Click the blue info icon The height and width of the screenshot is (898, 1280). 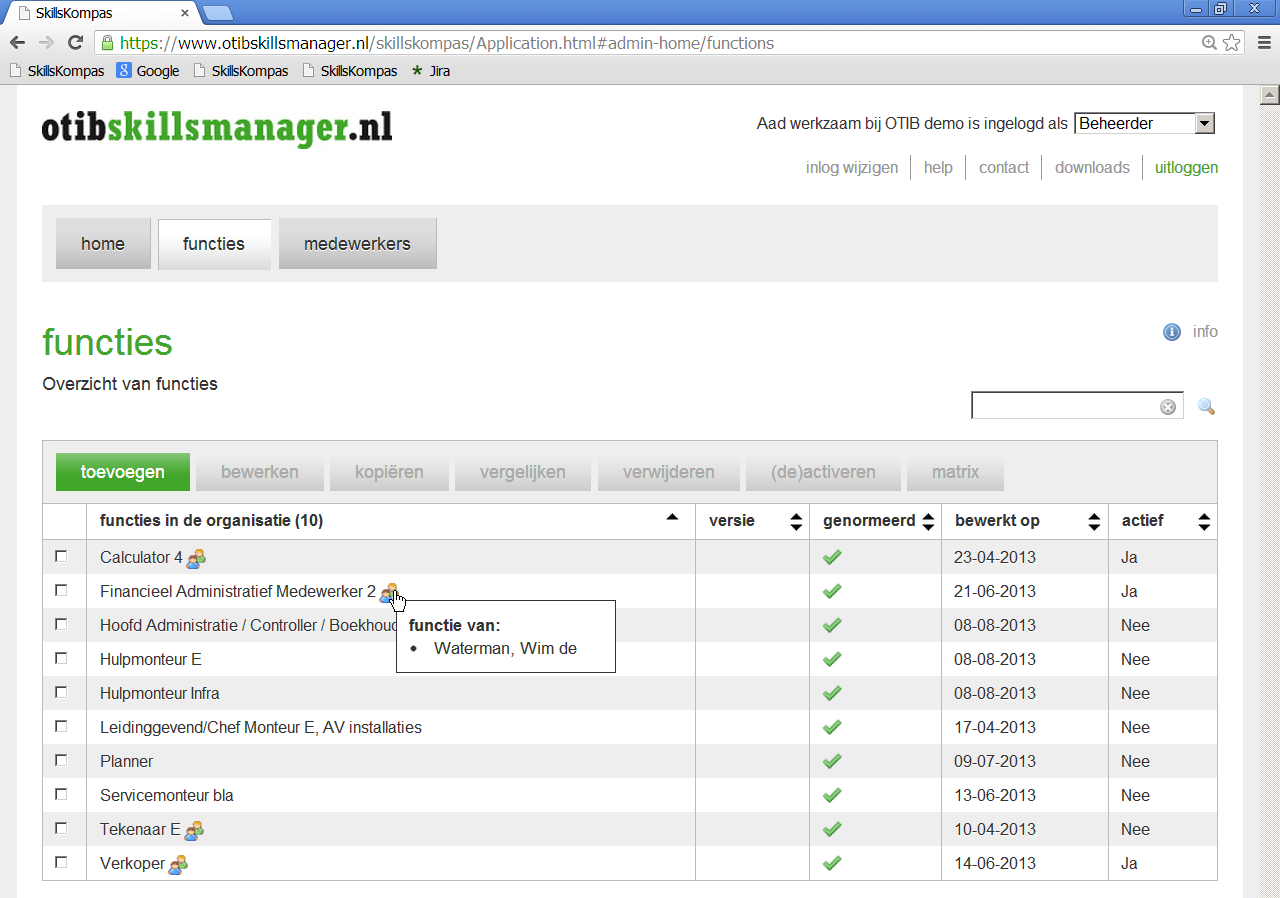(1172, 332)
